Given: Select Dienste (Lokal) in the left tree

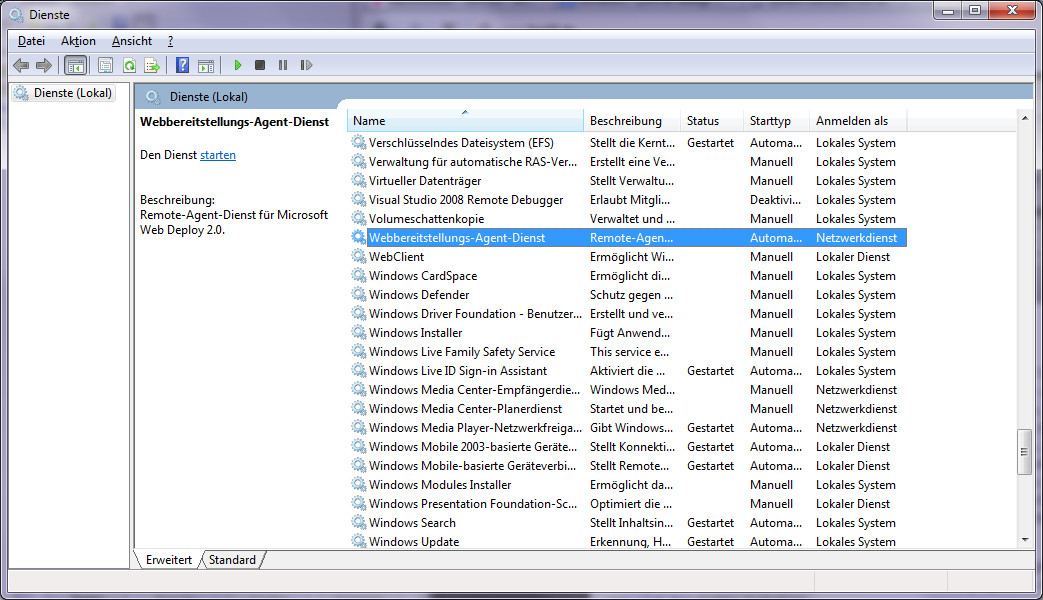Looking at the screenshot, I should pyautogui.click(x=72, y=93).
